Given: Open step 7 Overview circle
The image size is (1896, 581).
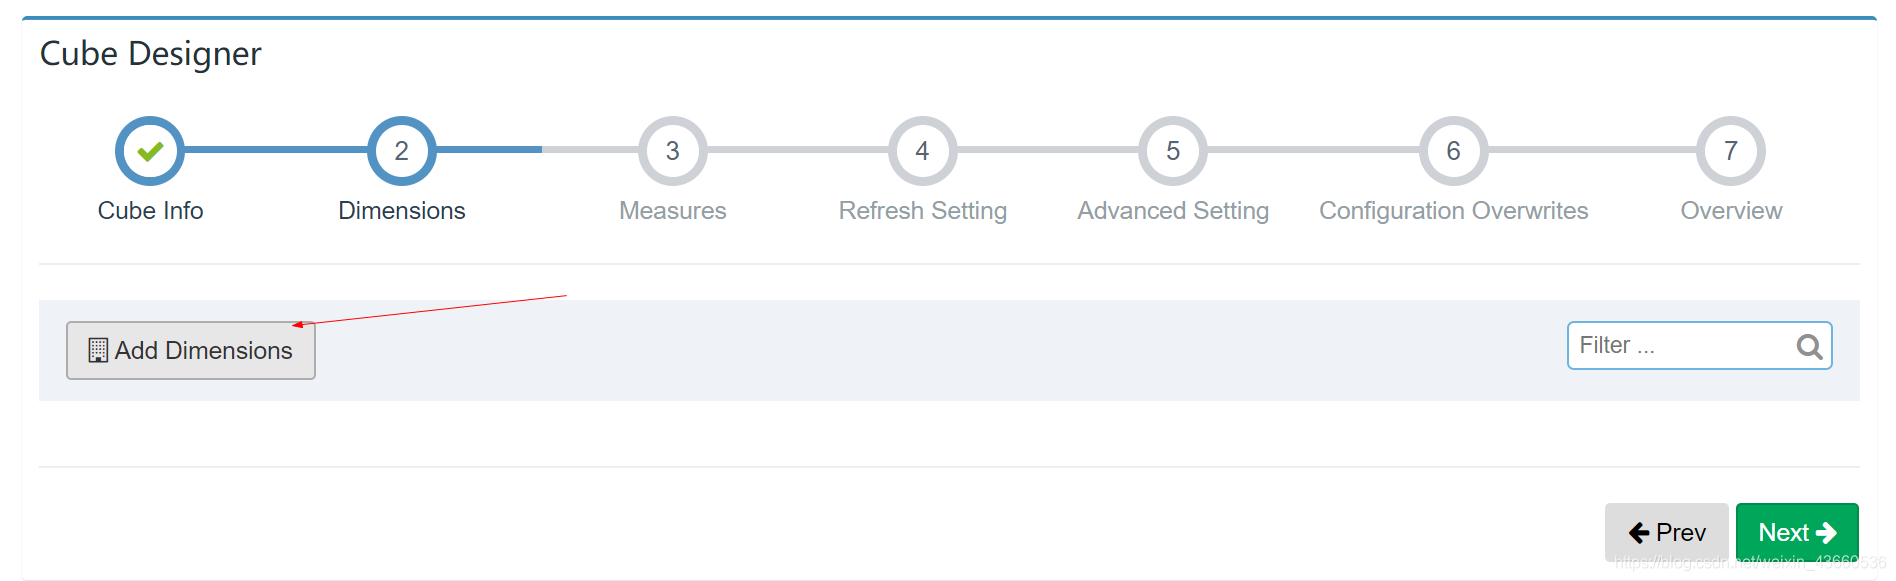Looking at the screenshot, I should 1731,151.
